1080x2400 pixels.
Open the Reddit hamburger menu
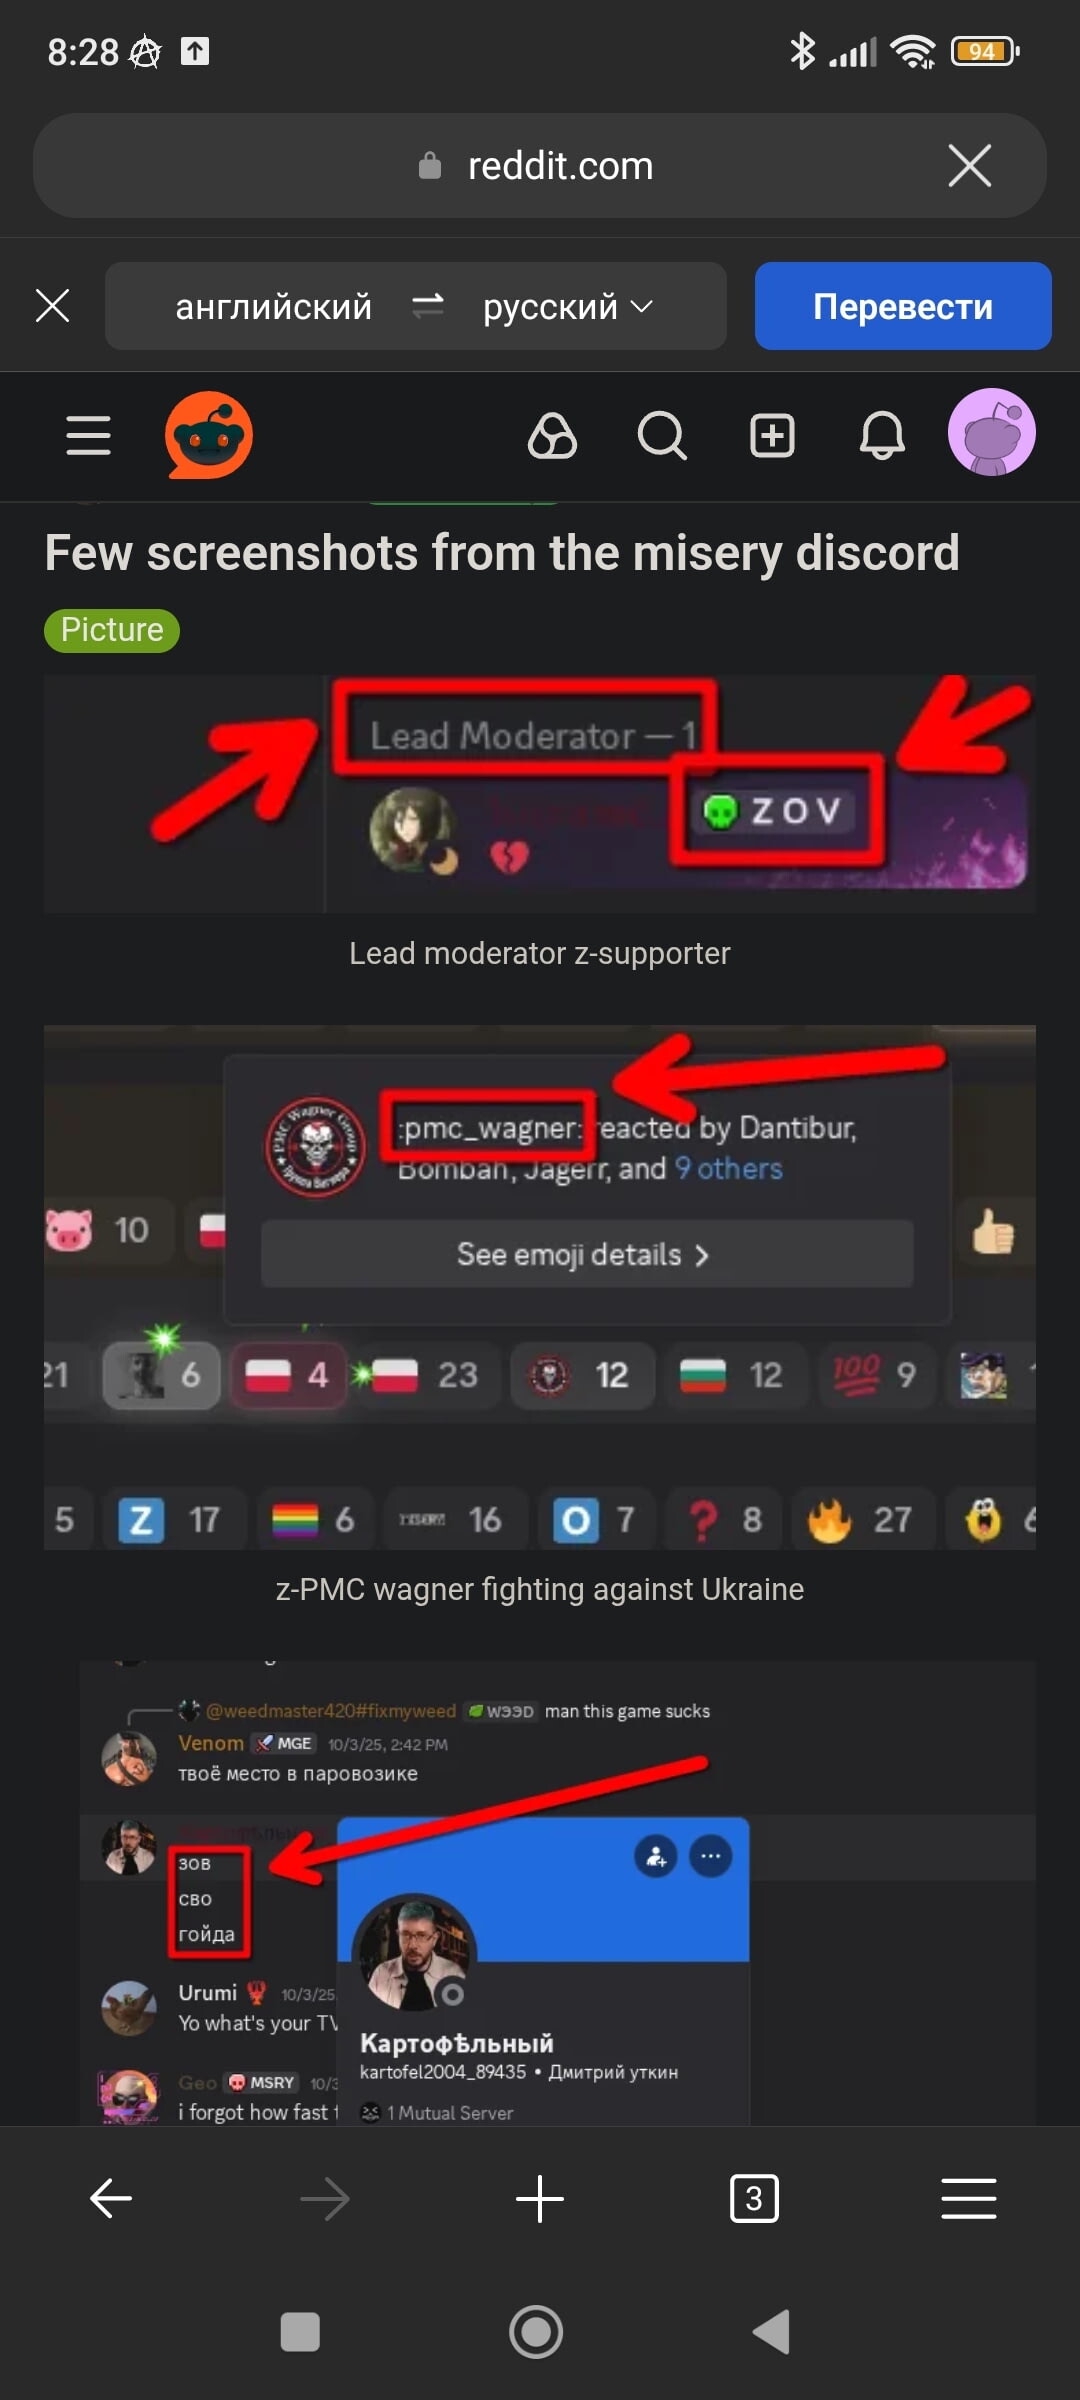coord(88,435)
